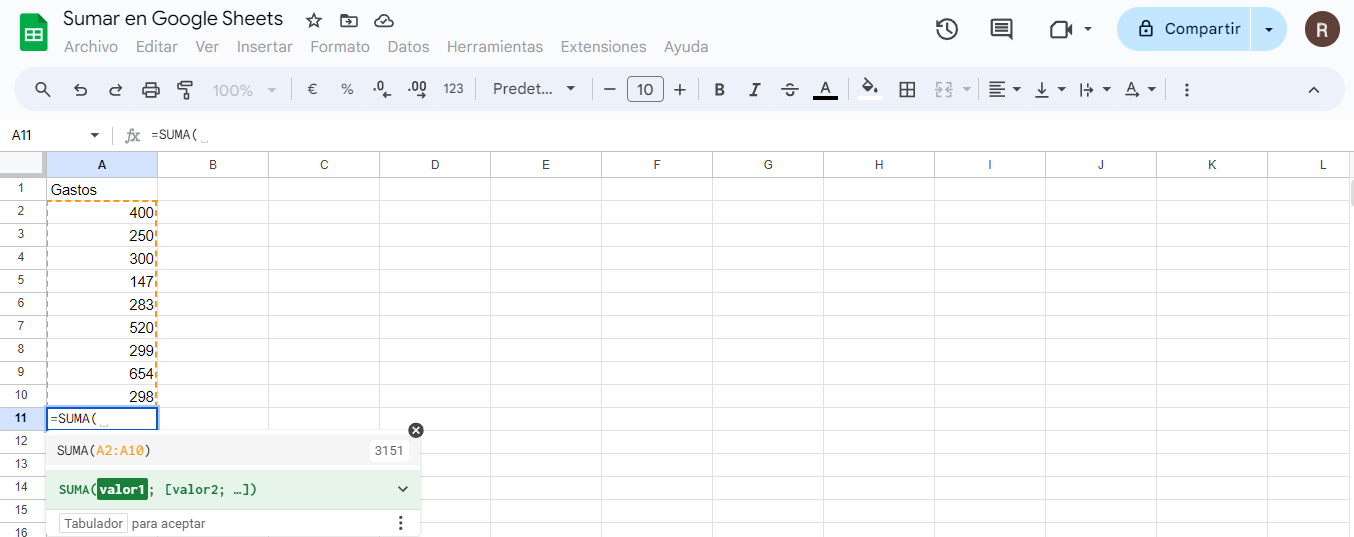Open the Herramientas menu
Screen dimensions: 1354x537
[x=495, y=46]
